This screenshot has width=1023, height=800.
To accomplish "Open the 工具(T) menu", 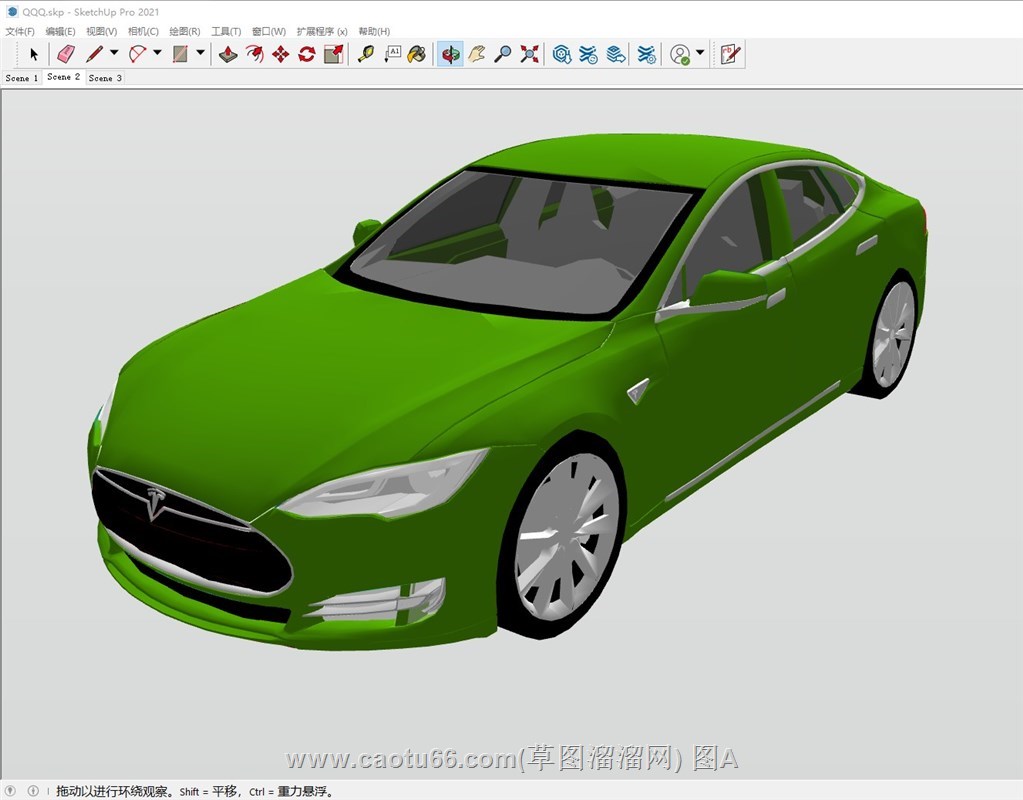I will [226, 31].
